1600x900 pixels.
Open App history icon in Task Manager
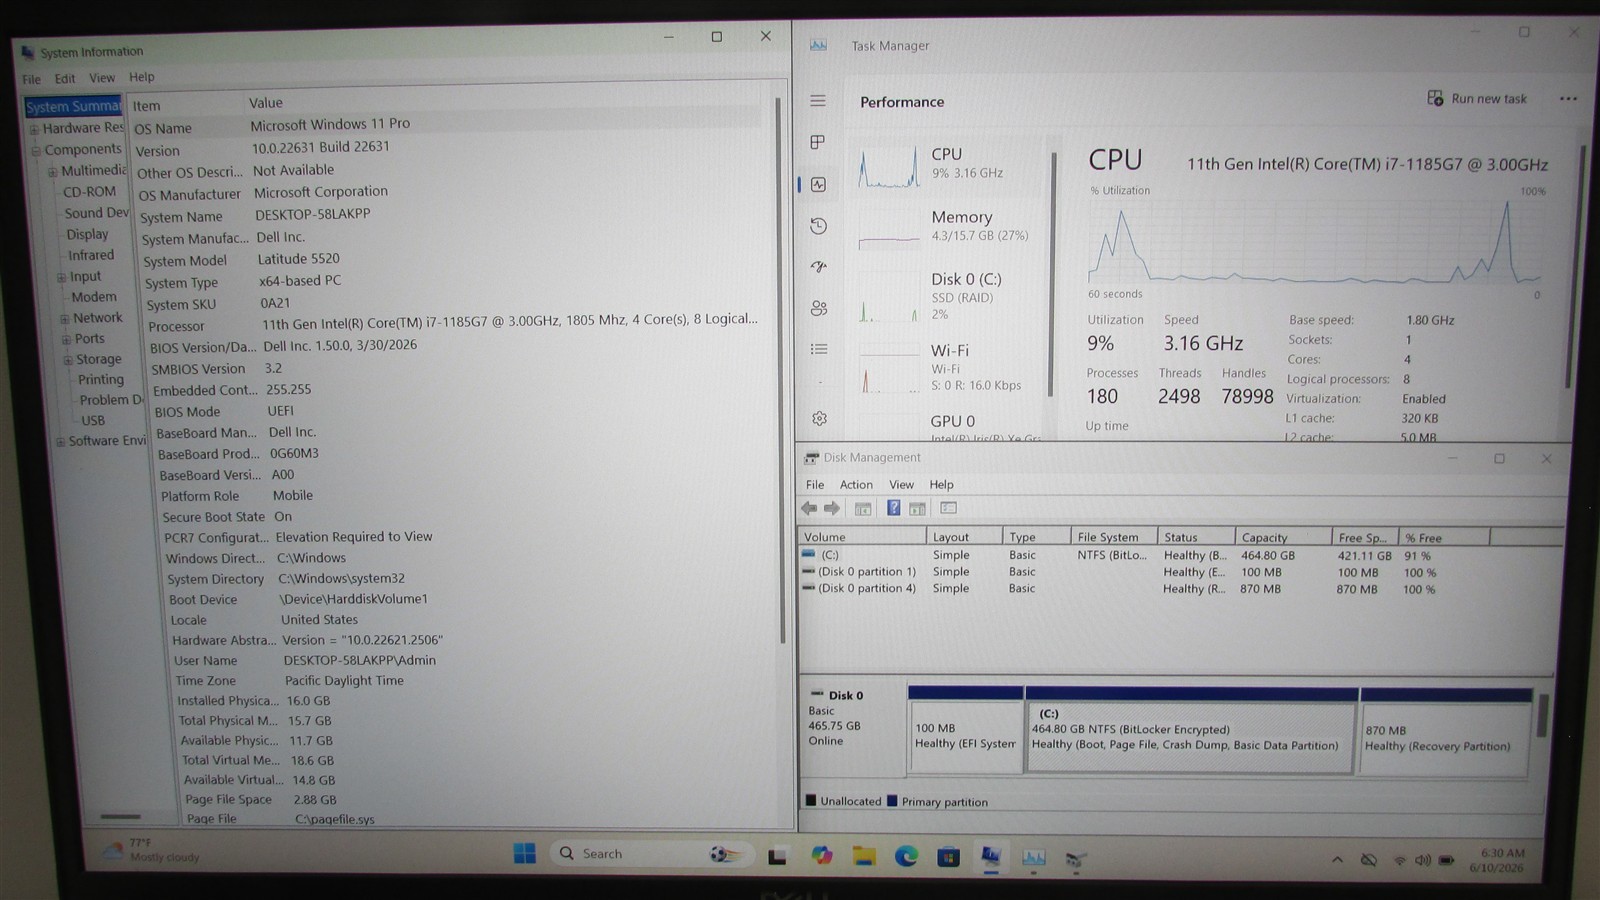coord(818,226)
